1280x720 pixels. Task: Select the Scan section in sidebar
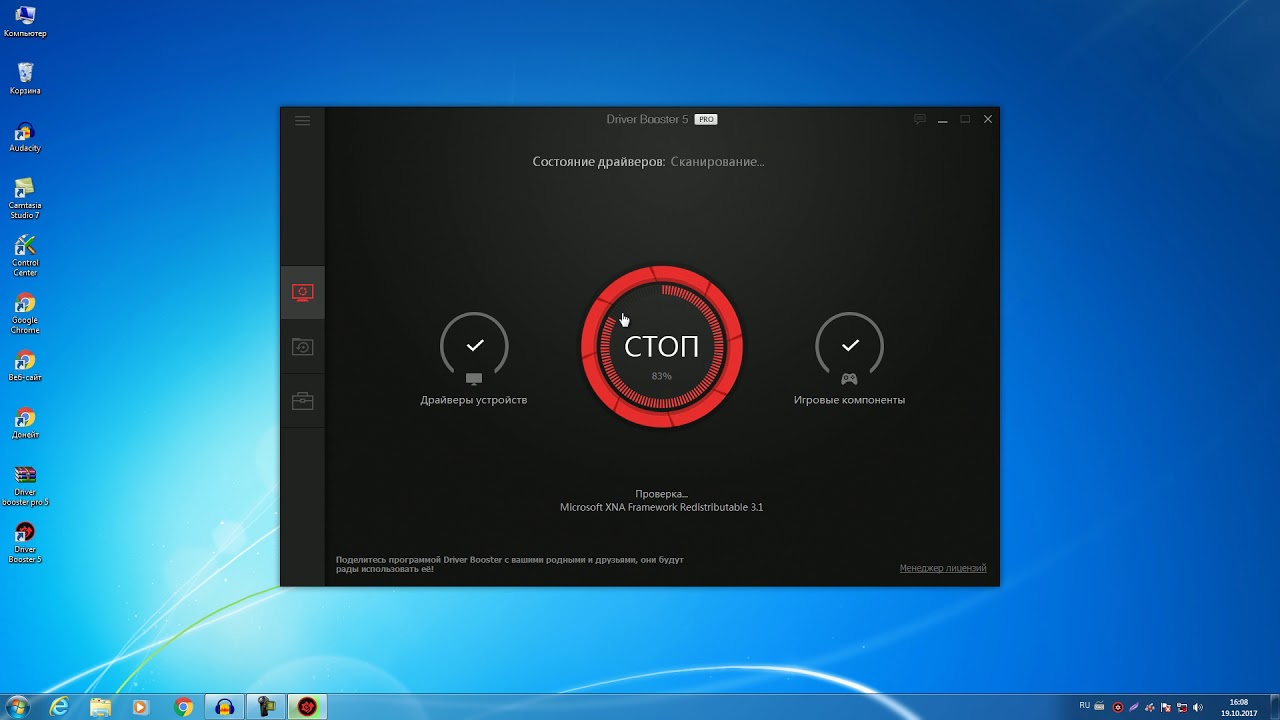[x=302, y=292]
